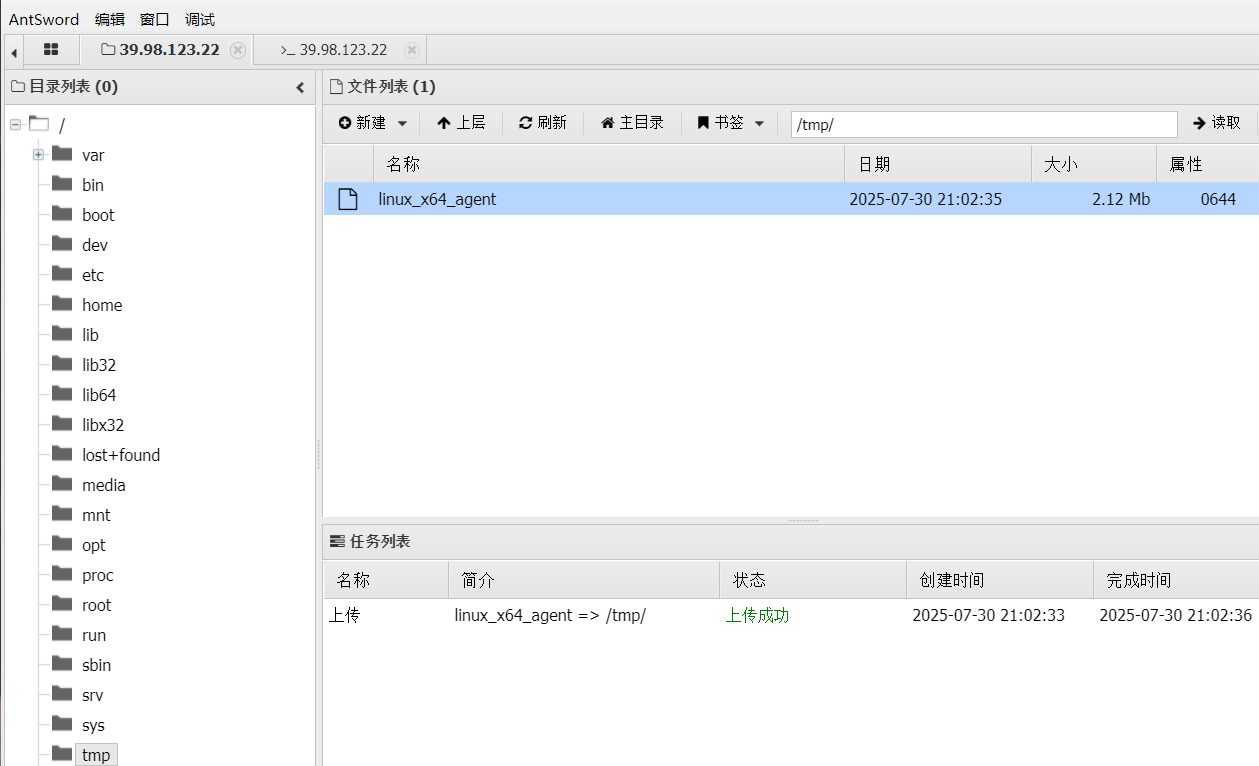Open the 窗口 (Window) menu

click(155, 19)
